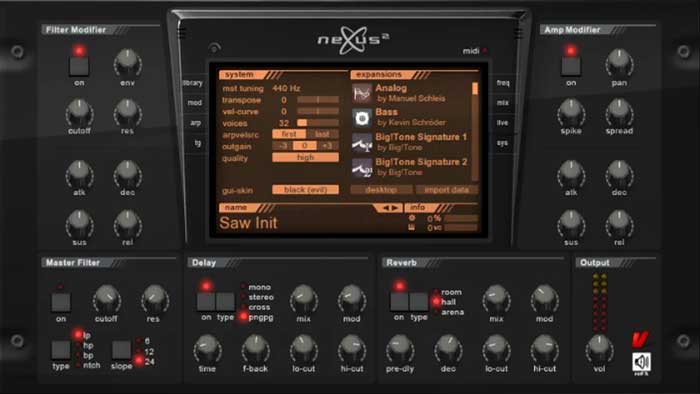This screenshot has height=394, width=700.
Task: Click the speaker icon below the red V logo
Action: click(642, 361)
